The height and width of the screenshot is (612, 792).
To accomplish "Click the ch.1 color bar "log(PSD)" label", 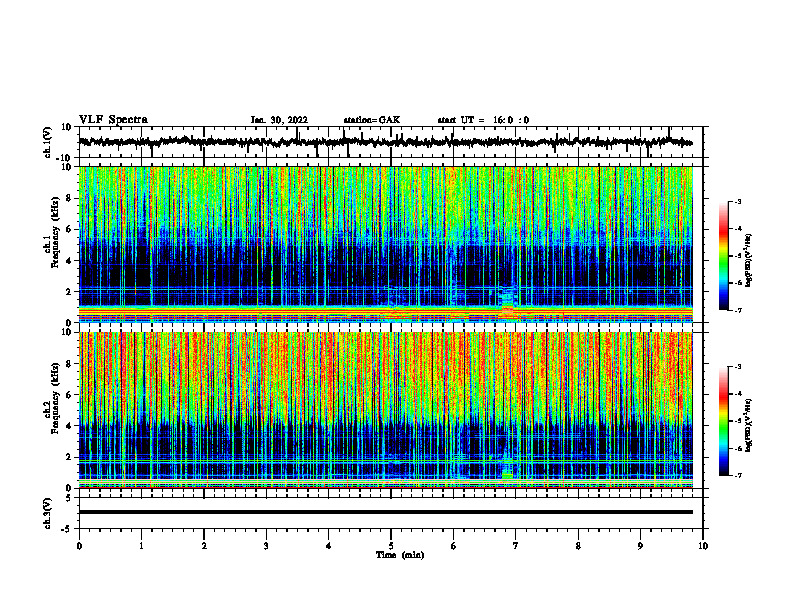I will click(x=749, y=260).
